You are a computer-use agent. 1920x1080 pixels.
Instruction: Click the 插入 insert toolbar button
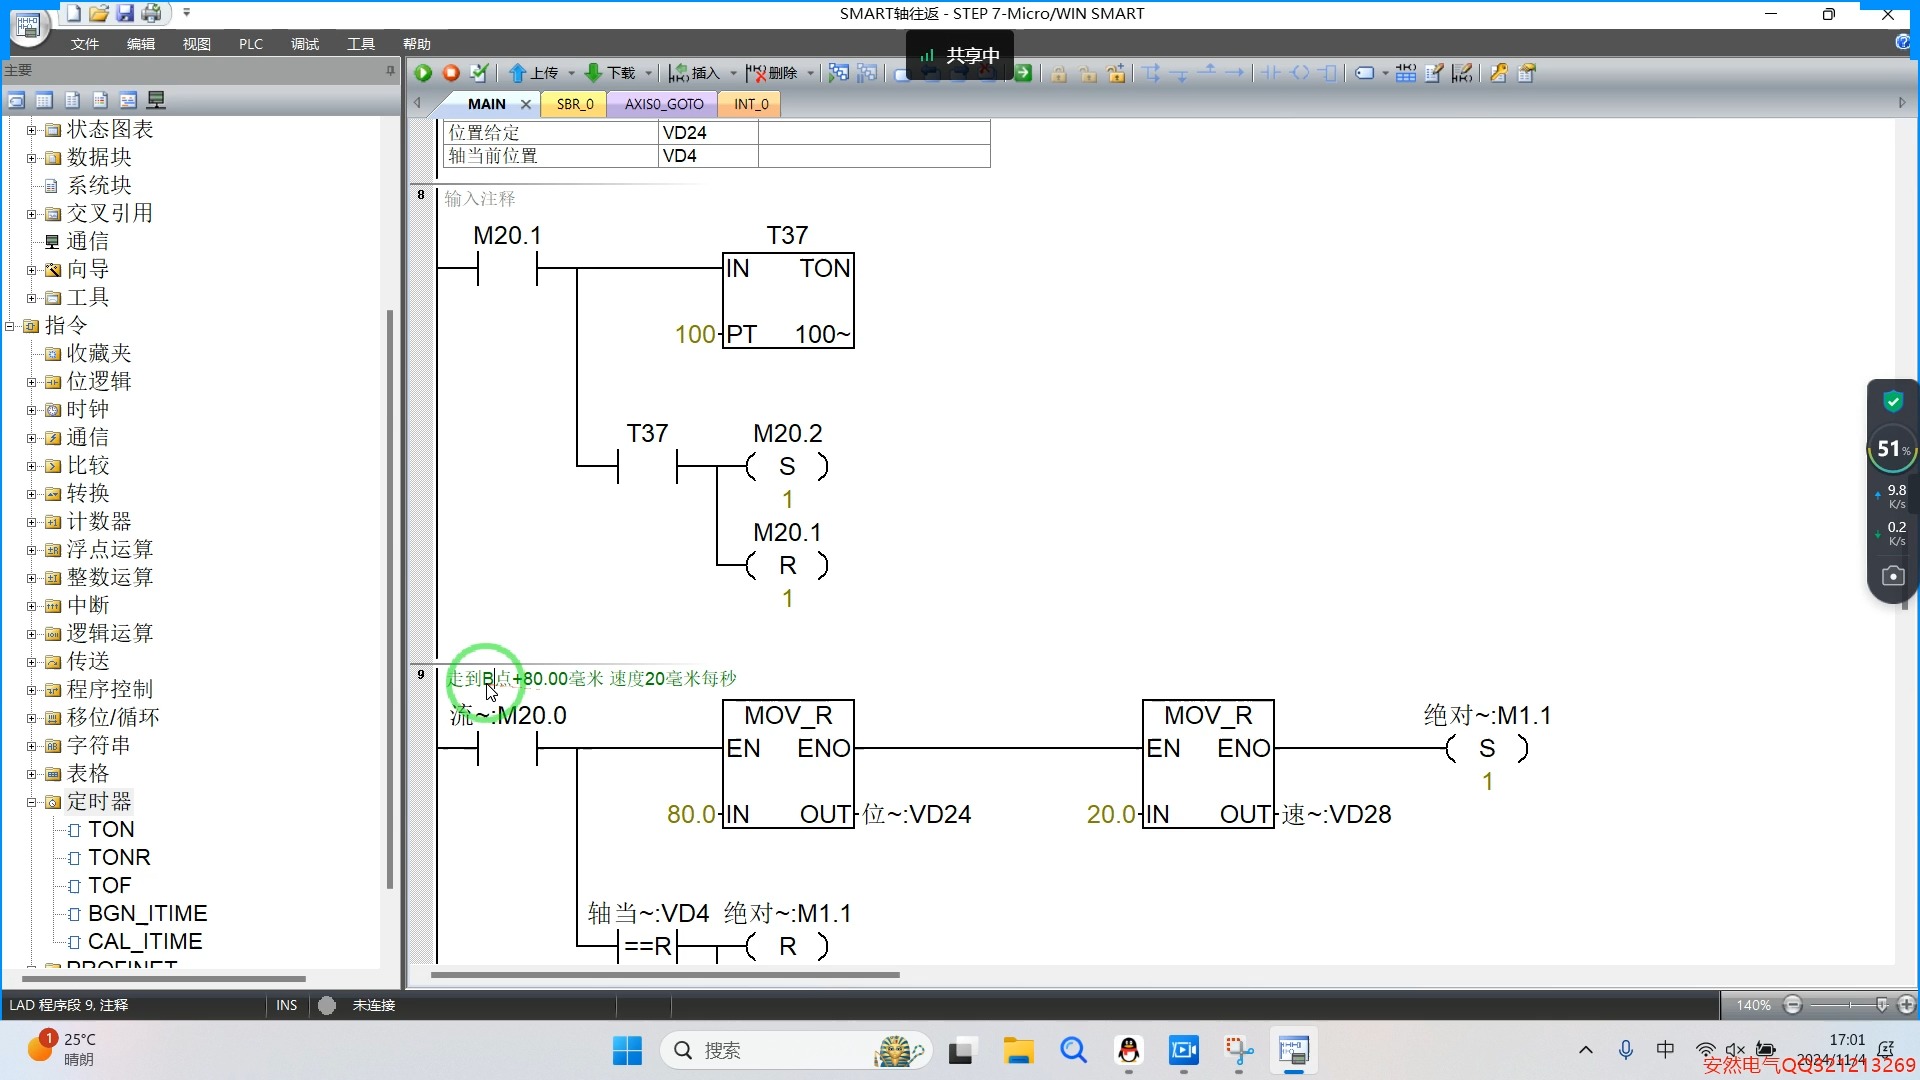tap(695, 73)
